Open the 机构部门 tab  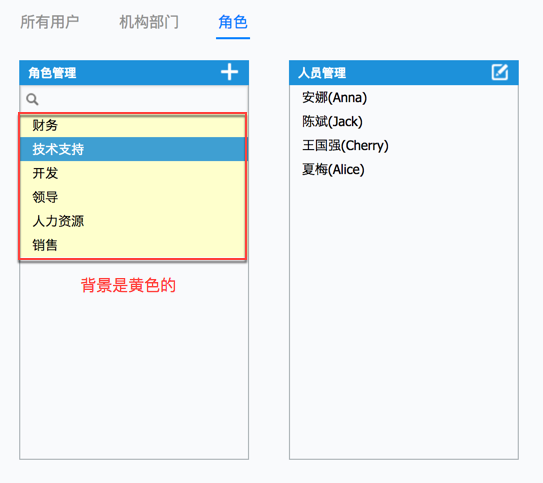tap(149, 22)
